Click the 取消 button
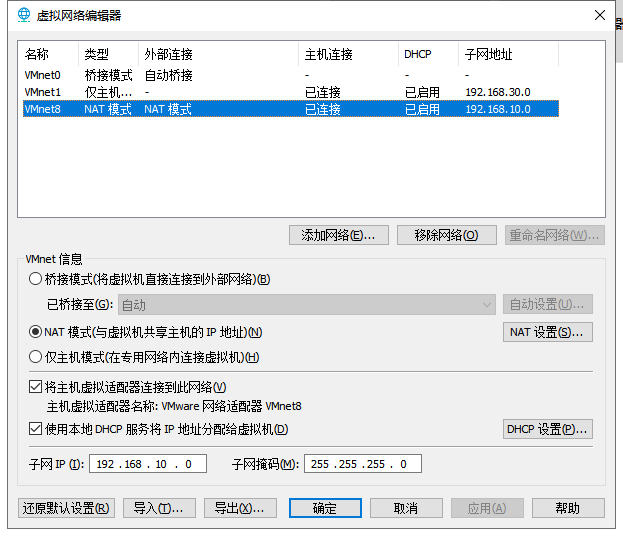Screen dimensions: 623x536 [406, 508]
